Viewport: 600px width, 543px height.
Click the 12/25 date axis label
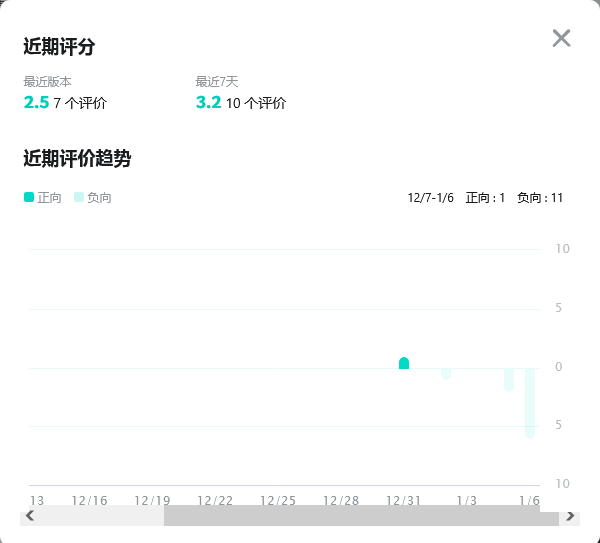pyautogui.click(x=278, y=500)
